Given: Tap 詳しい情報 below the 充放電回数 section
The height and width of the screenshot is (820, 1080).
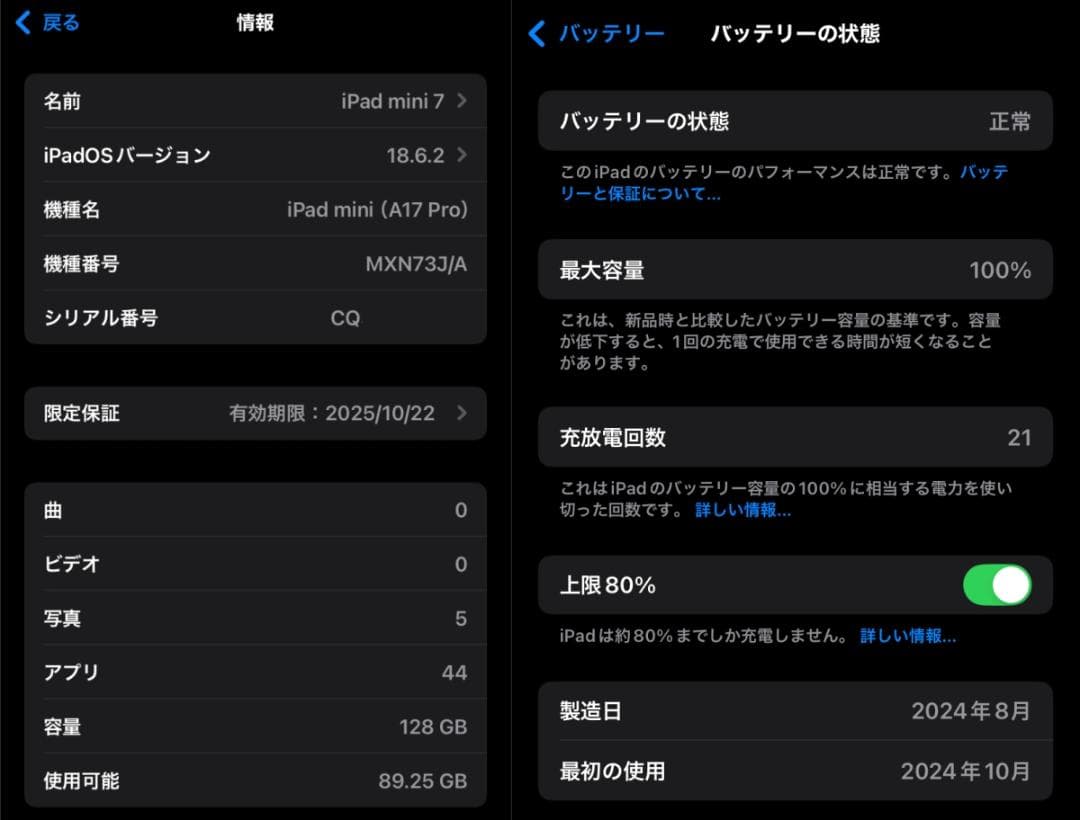Looking at the screenshot, I should (742, 511).
